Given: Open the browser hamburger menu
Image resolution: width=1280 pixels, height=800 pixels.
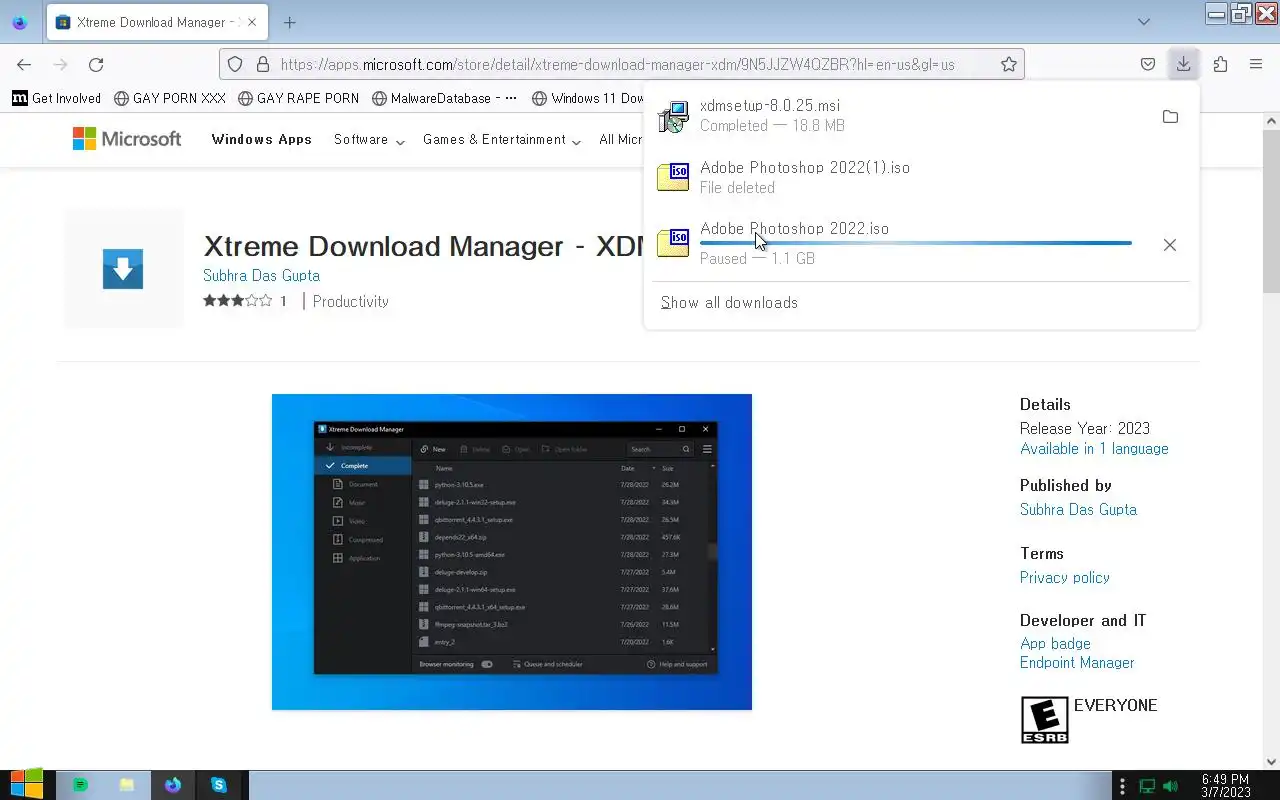Looking at the screenshot, I should pyautogui.click(x=1256, y=64).
